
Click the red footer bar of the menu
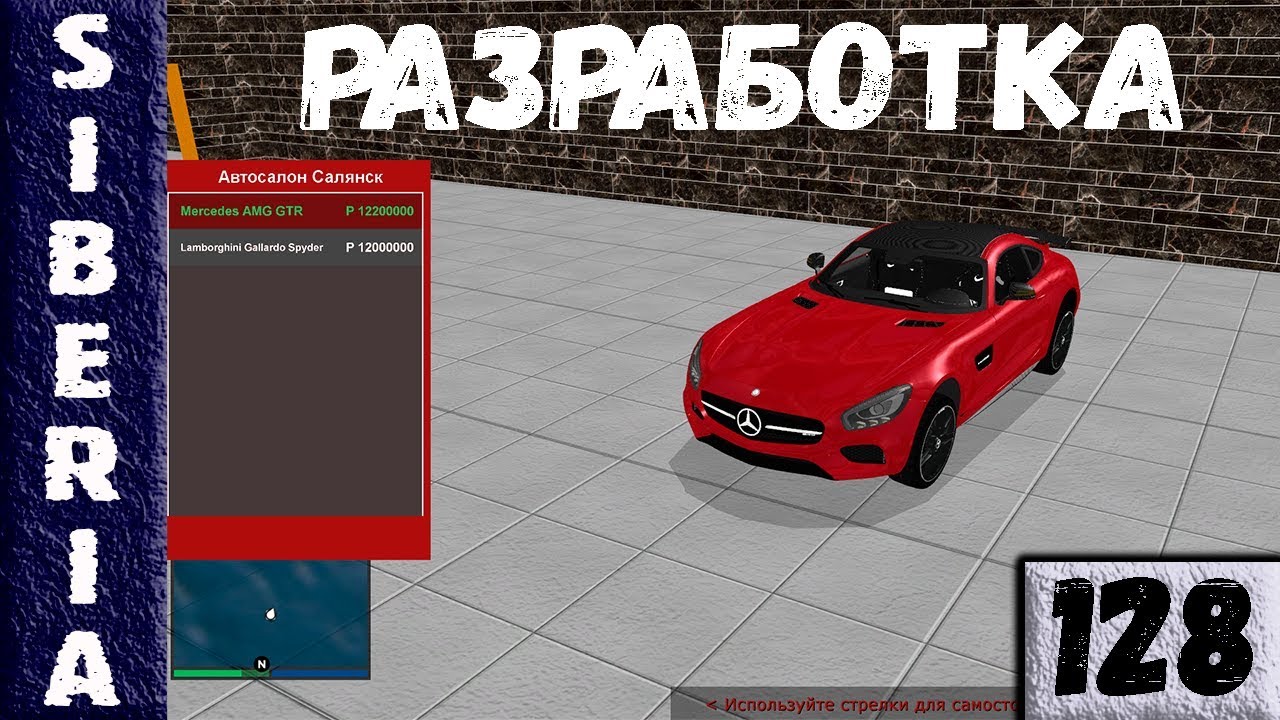click(299, 538)
